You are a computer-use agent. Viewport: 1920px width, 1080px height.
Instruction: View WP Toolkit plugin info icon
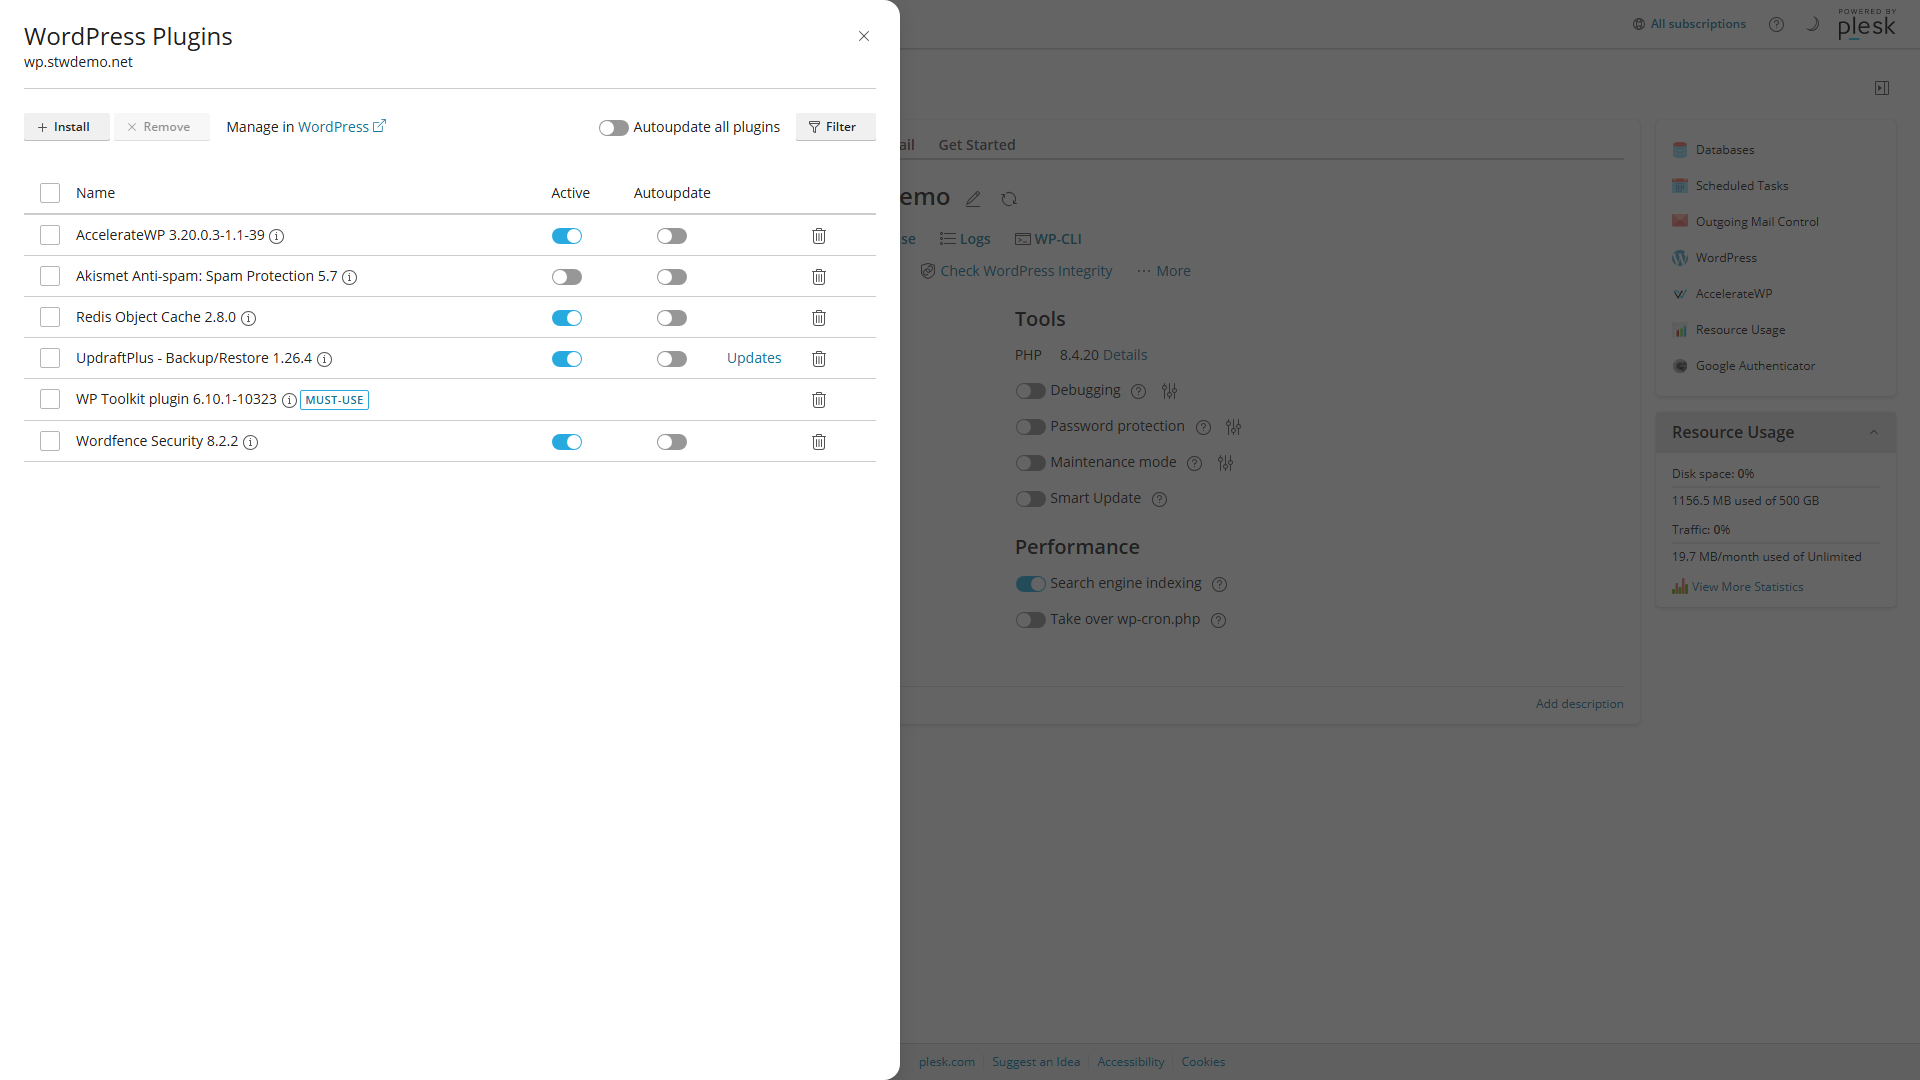pyautogui.click(x=289, y=400)
